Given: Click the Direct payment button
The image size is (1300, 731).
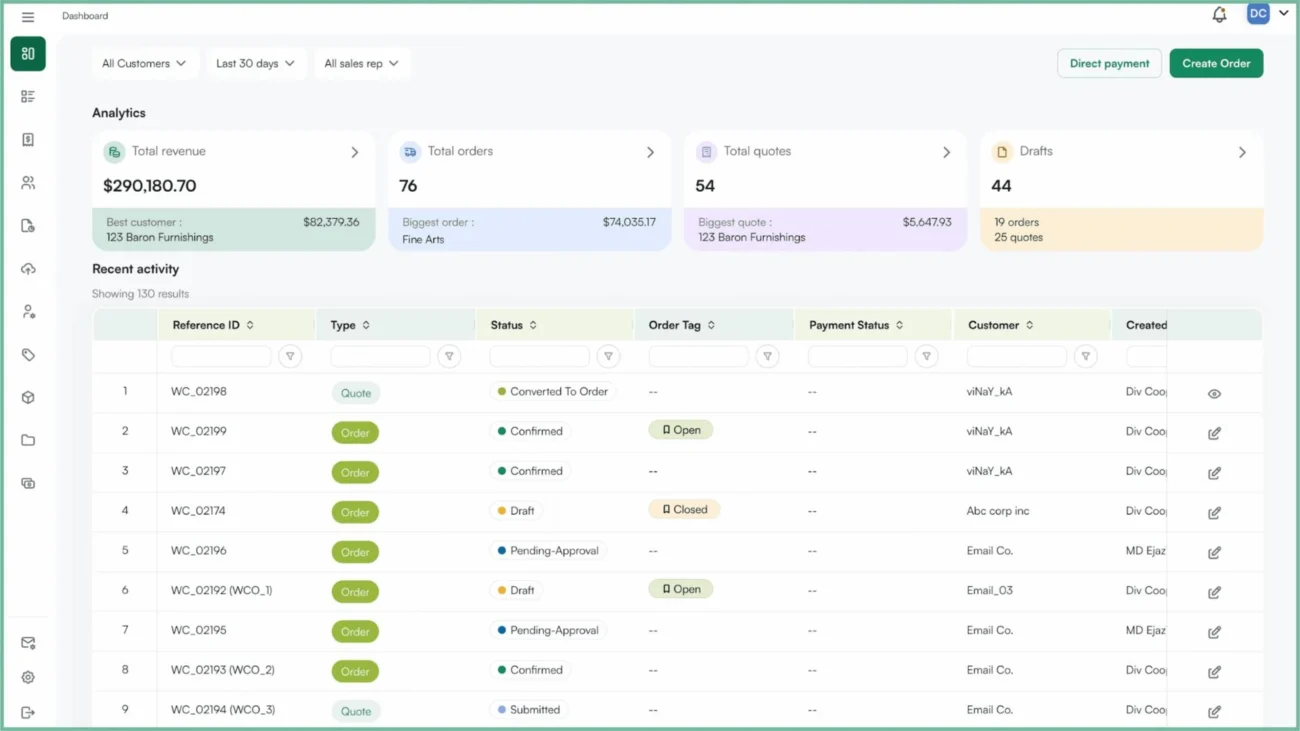Looking at the screenshot, I should click(x=1109, y=62).
